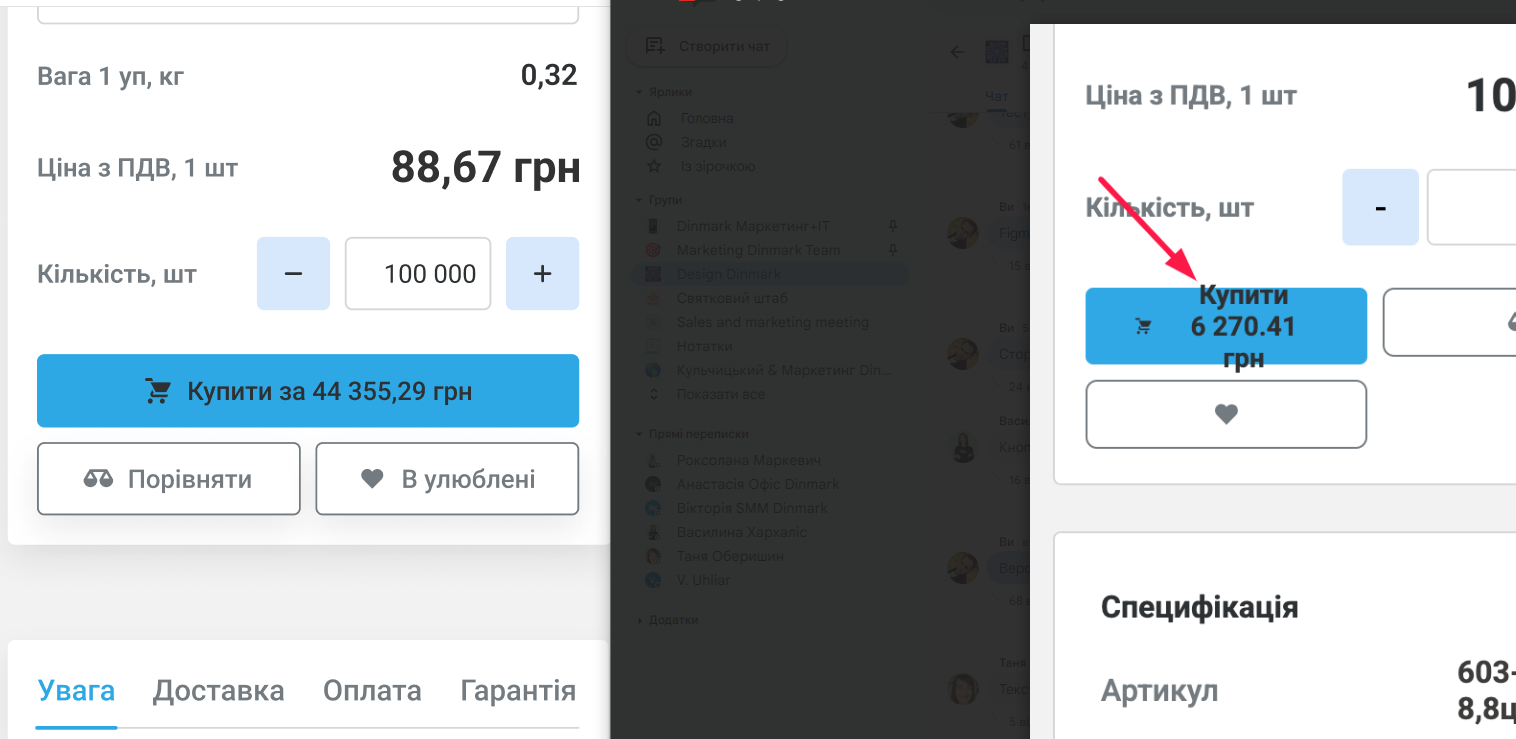The image size is (1516, 739).
Task: Expand the "Додатки" section
Action: point(640,620)
